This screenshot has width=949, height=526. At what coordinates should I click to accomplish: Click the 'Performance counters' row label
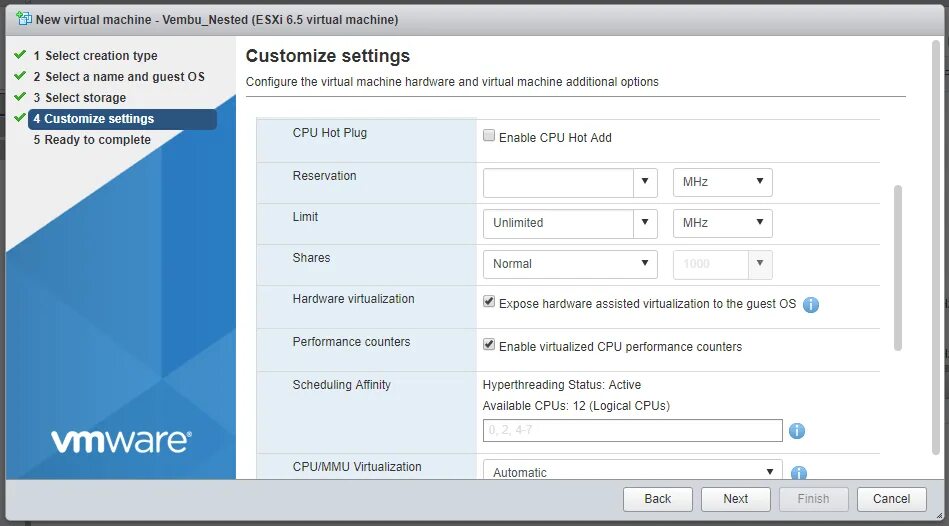(x=351, y=341)
